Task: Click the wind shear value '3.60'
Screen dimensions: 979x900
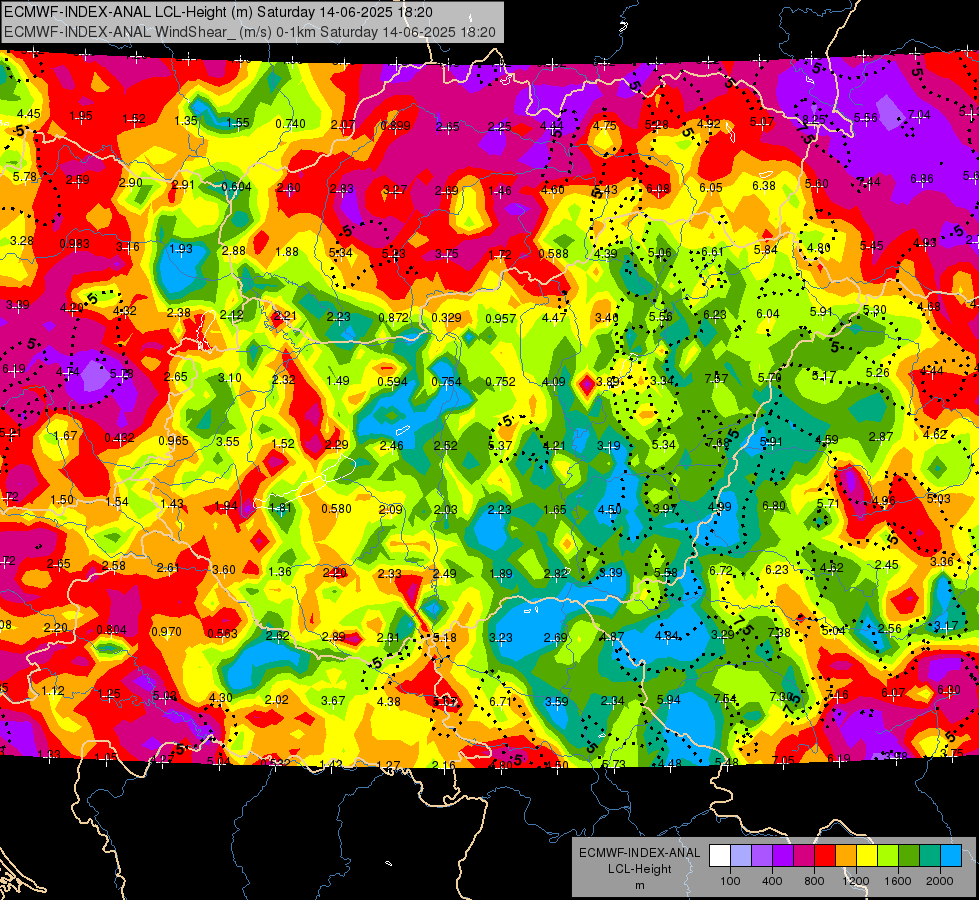Action: coord(224,570)
